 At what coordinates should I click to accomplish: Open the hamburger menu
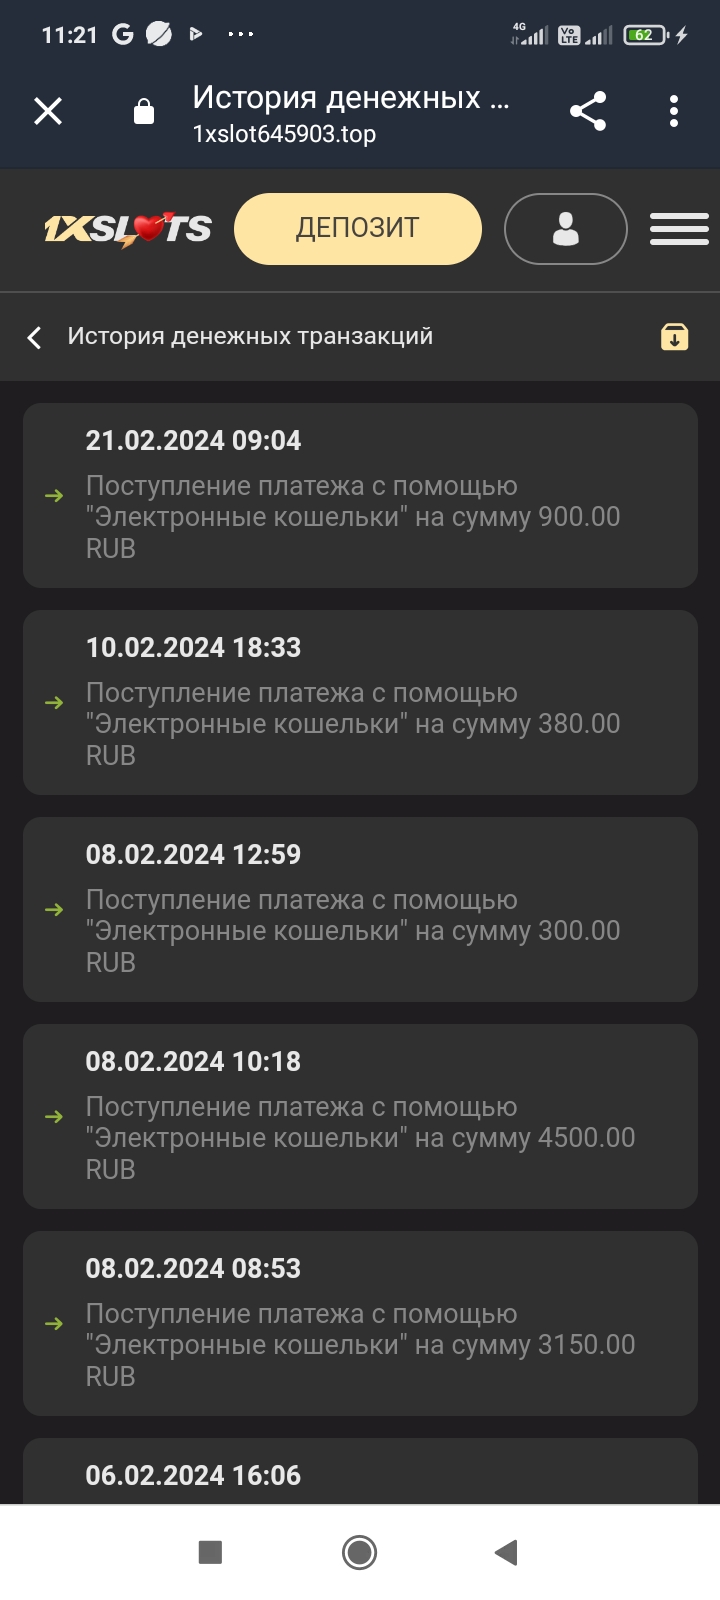tap(679, 229)
